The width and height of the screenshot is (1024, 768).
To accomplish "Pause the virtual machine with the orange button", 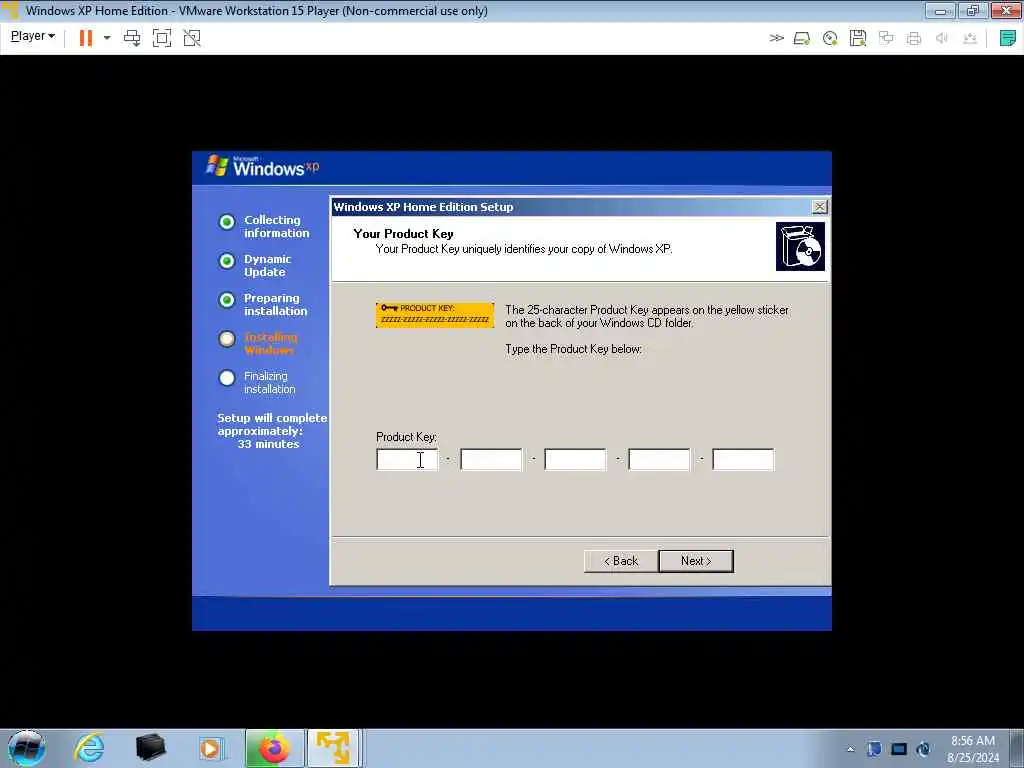I will coord(86,38).
